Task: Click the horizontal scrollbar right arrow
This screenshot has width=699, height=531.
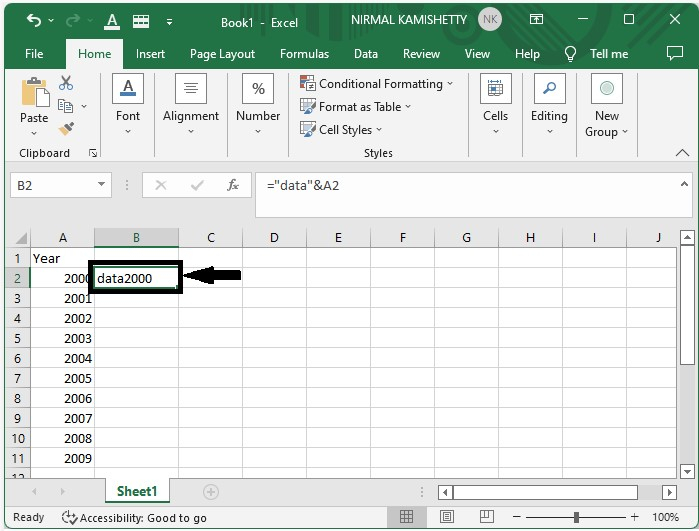Action: pos(669,492)
